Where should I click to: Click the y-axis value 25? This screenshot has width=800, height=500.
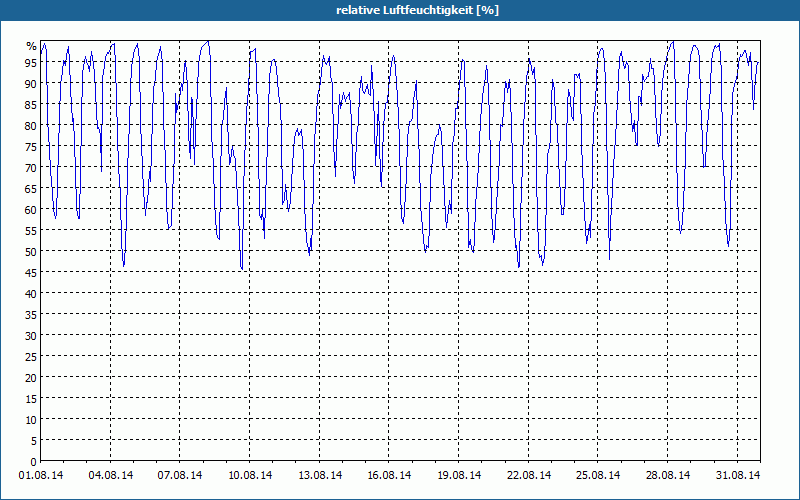coord(31,356)
